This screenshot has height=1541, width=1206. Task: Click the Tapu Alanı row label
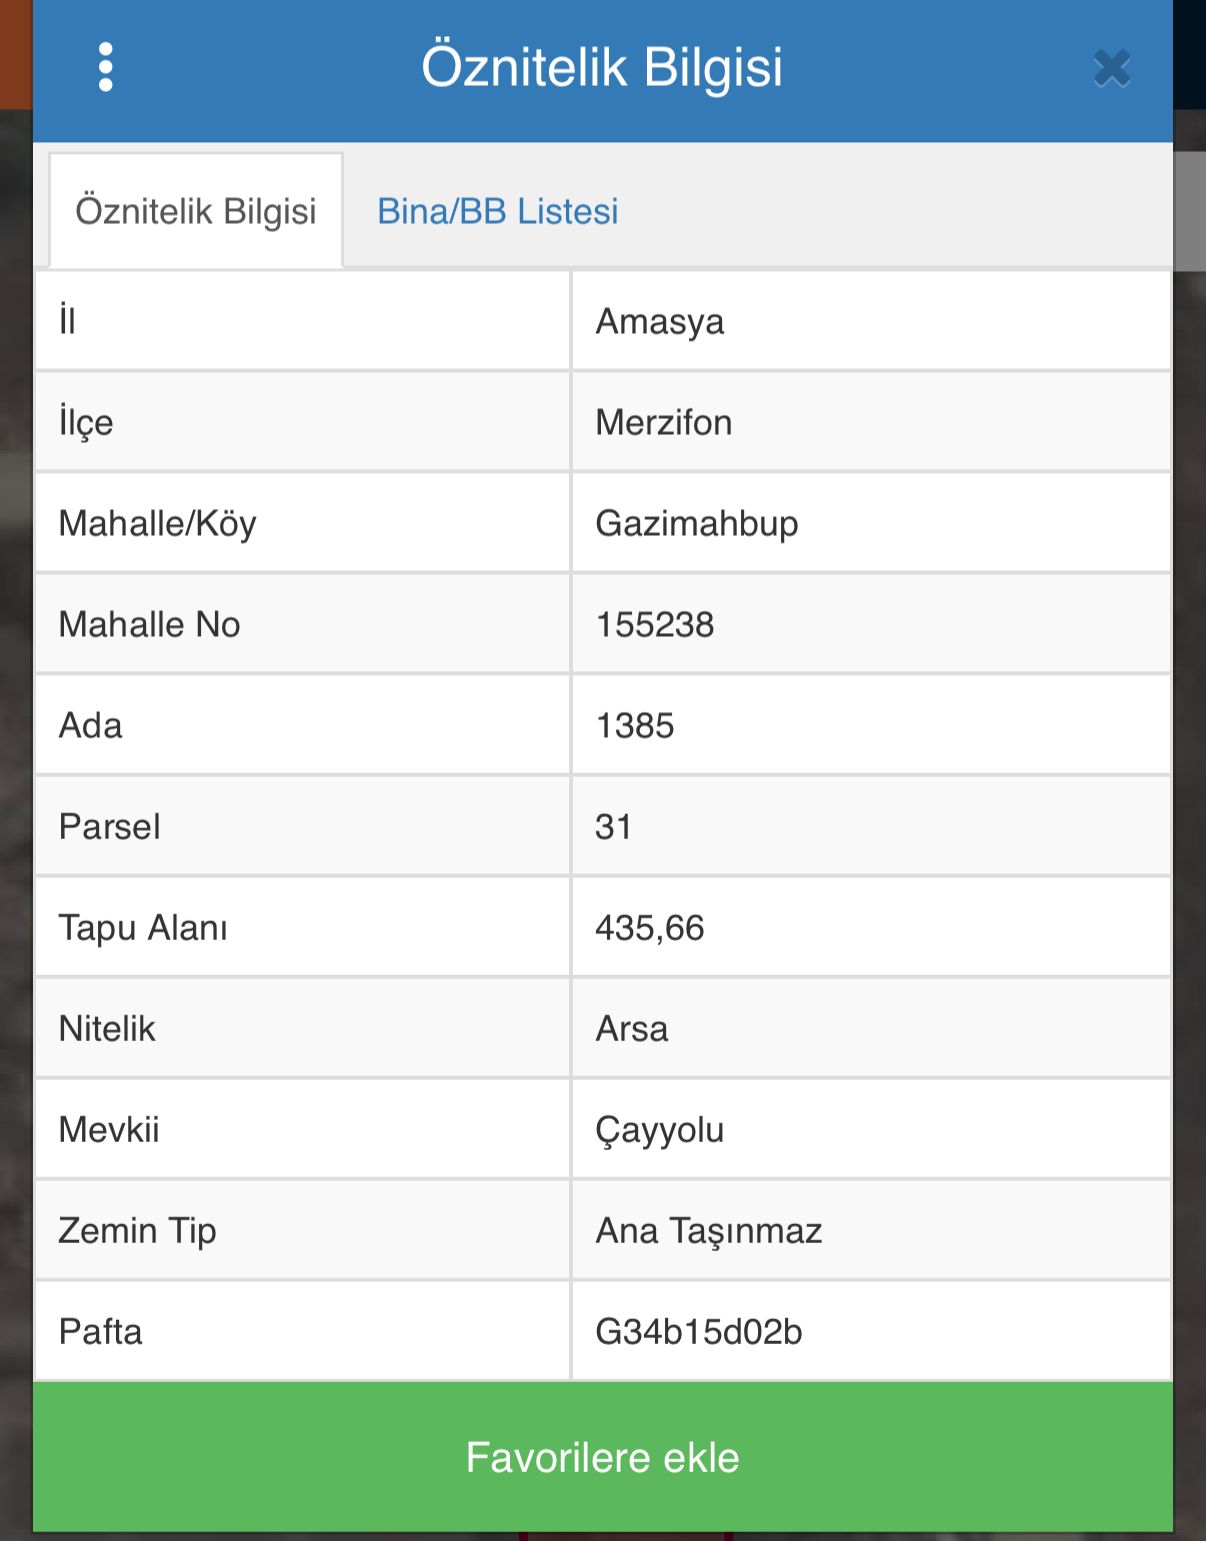[x=143, y=928]
